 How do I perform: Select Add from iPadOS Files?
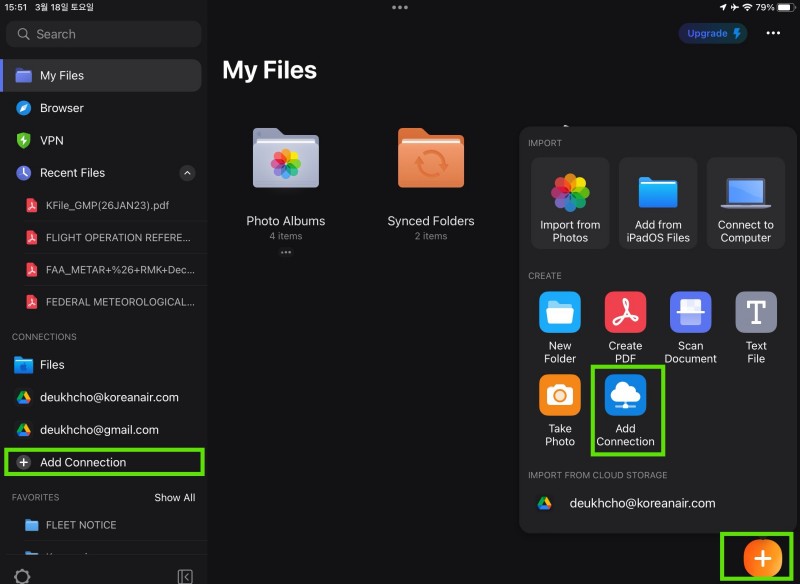point(658,193)
